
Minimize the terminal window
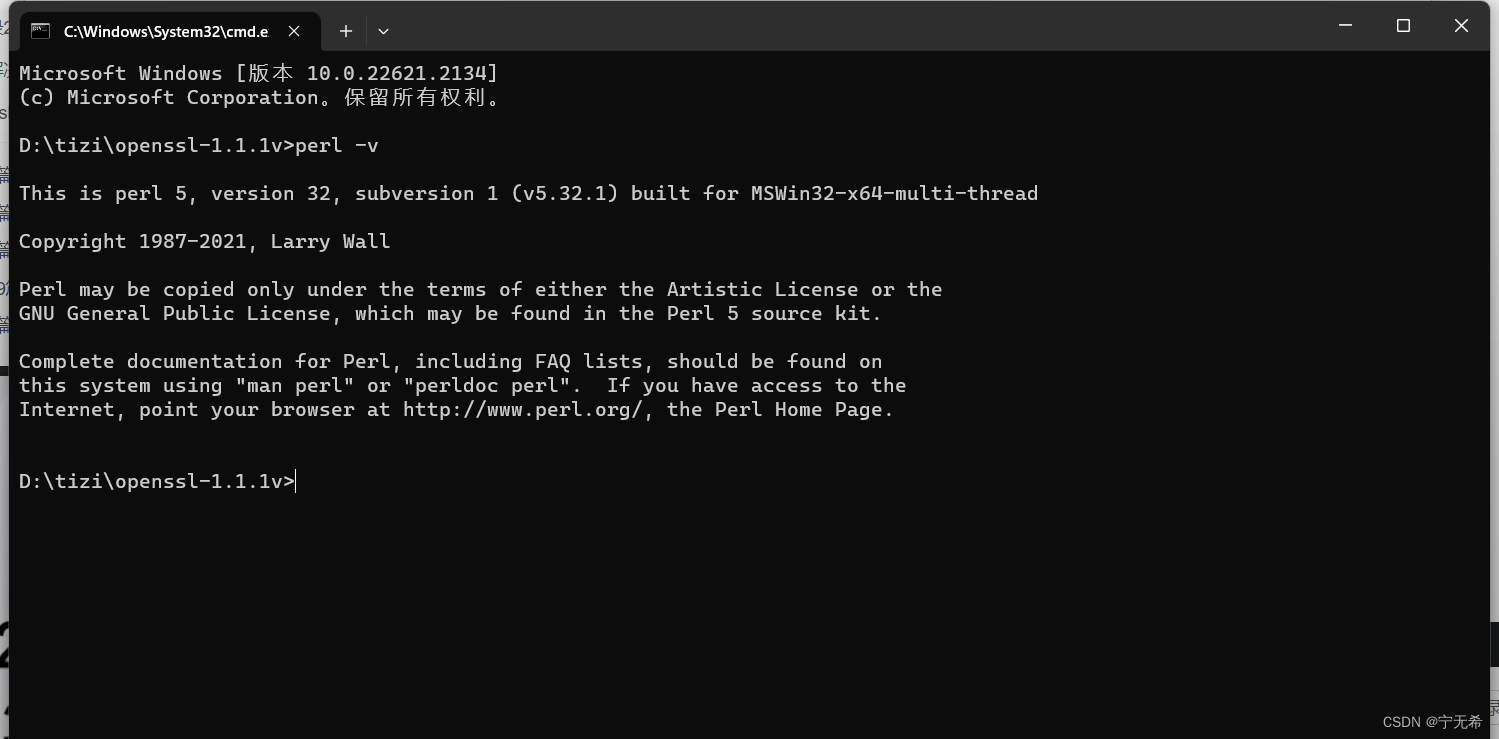1345,26
